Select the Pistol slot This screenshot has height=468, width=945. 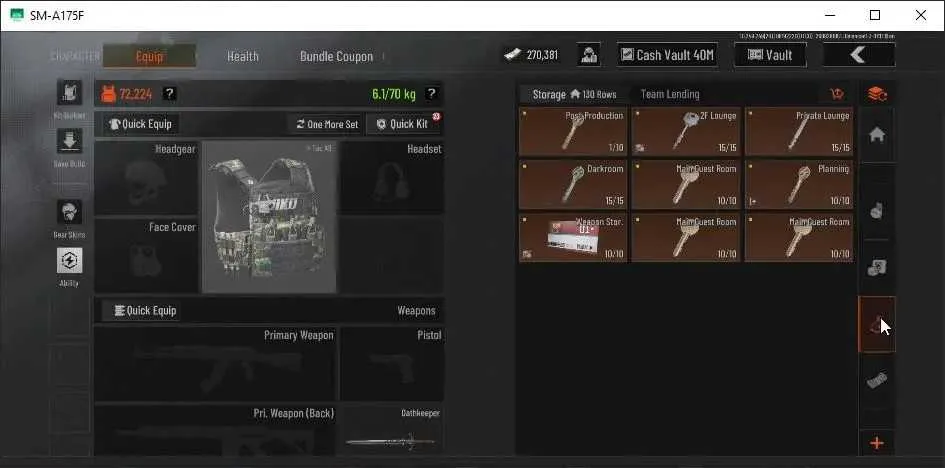[392, 364]
